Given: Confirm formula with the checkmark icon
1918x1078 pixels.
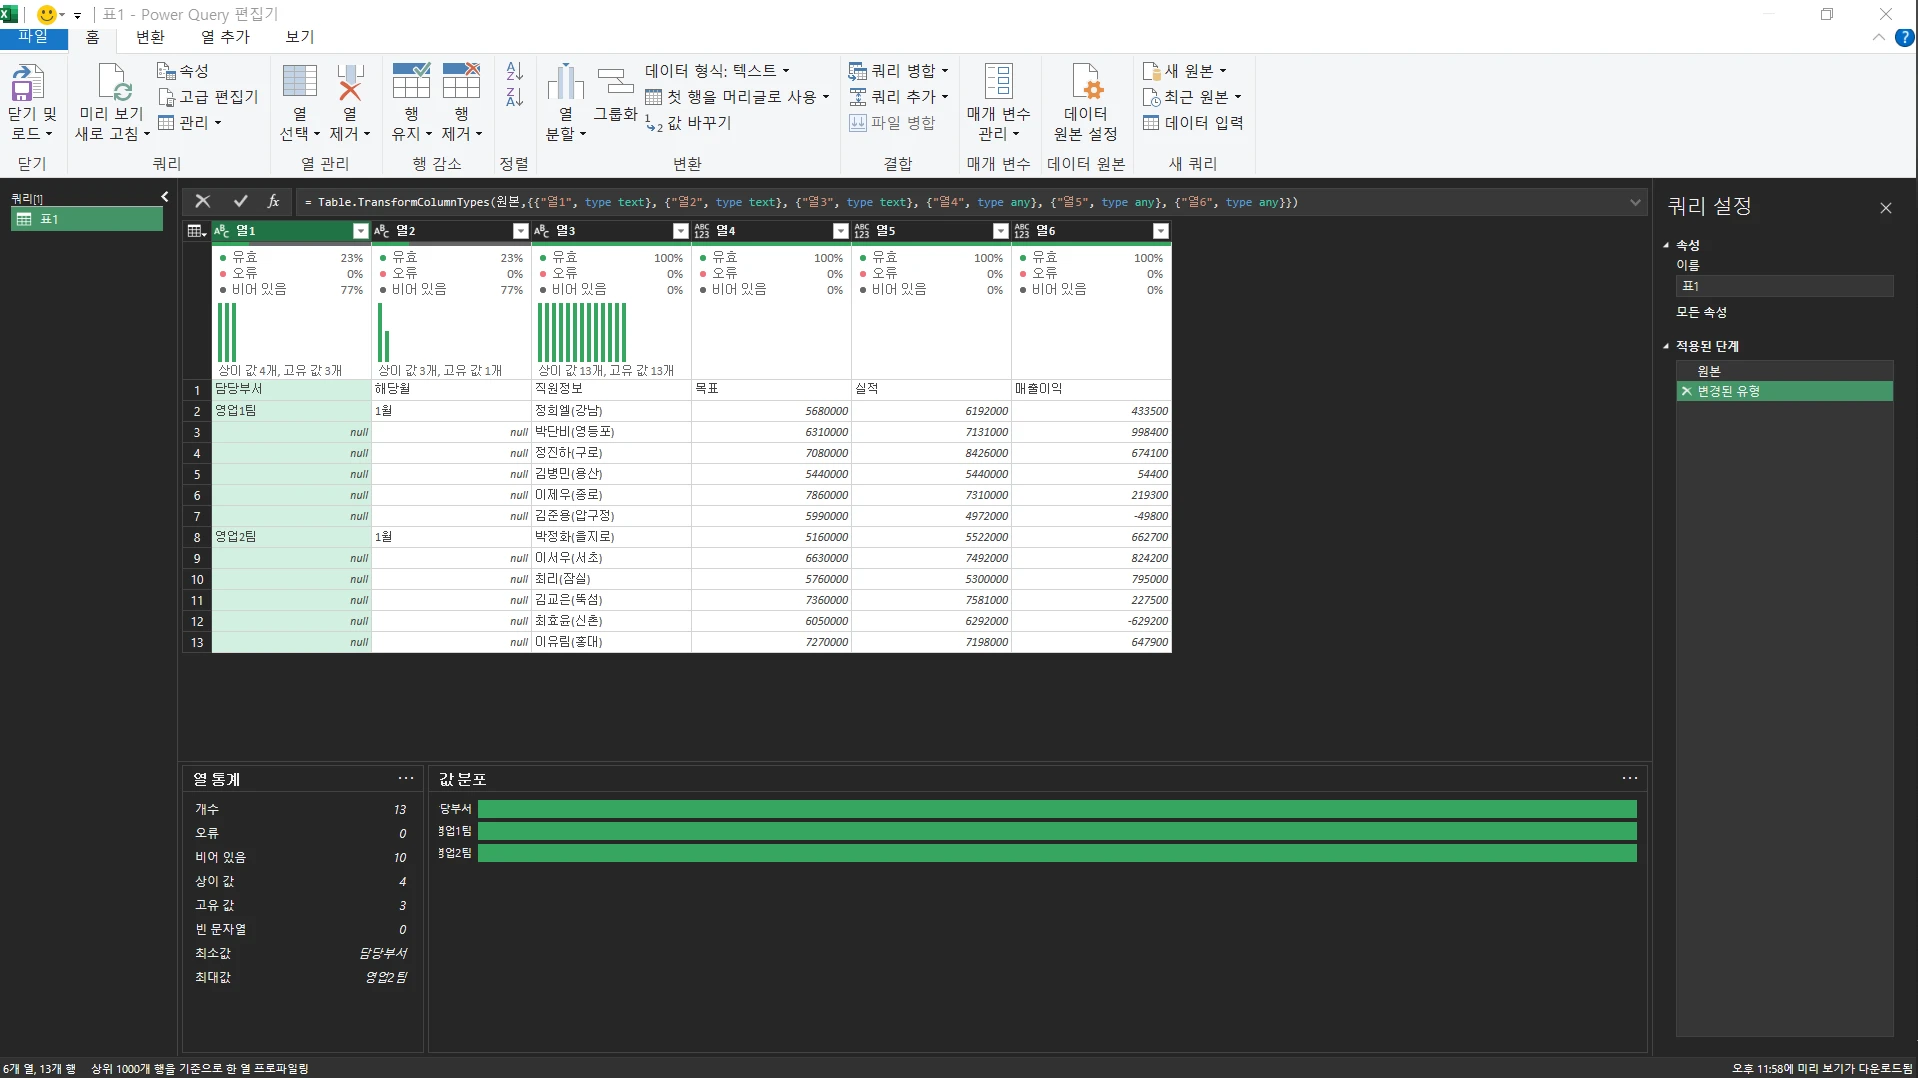Looking at the screenshot, I should click(x=240, y=201).
